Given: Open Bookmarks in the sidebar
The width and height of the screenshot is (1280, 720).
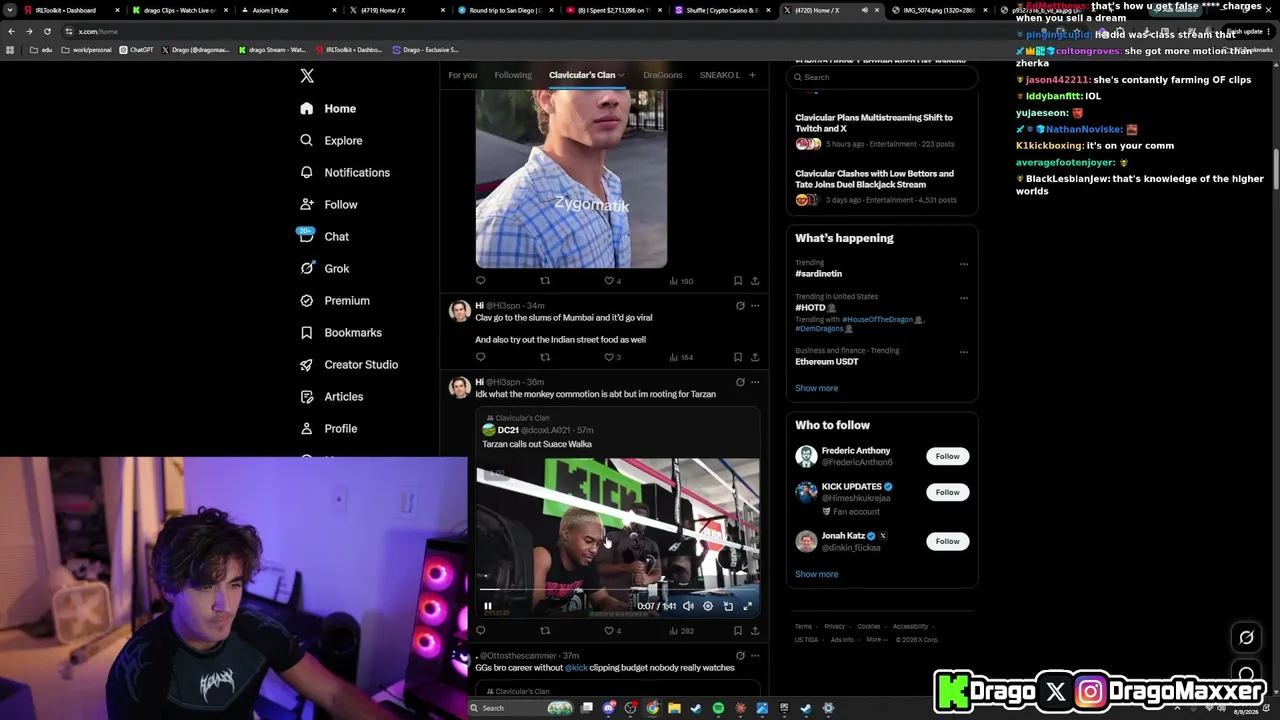Looking at the screenshot, I should 341,333.
